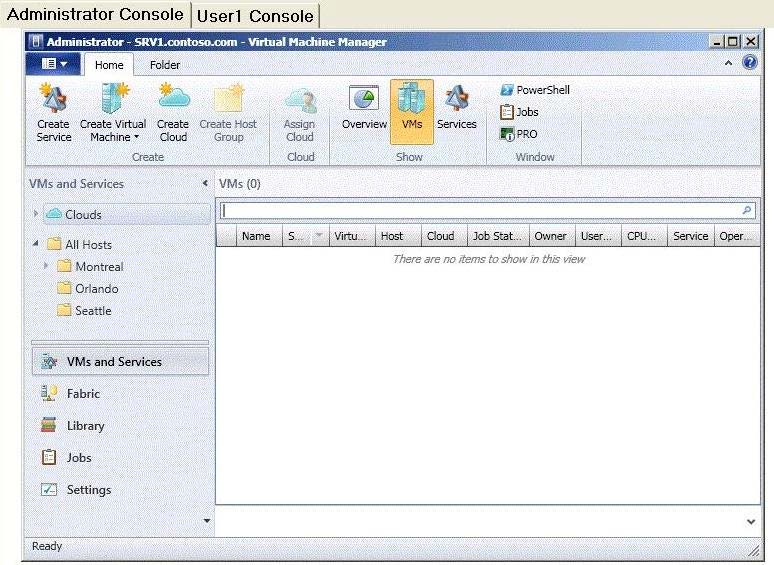The width and height of the screenshot is (774, 565).
Task: Switch to the Folder ribbon tab
Action: click(x=165, y=65)
